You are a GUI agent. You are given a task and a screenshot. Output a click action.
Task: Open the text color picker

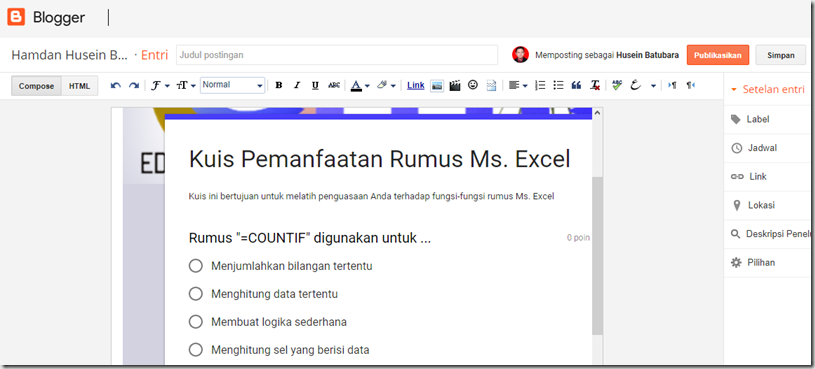coord(360,86)
